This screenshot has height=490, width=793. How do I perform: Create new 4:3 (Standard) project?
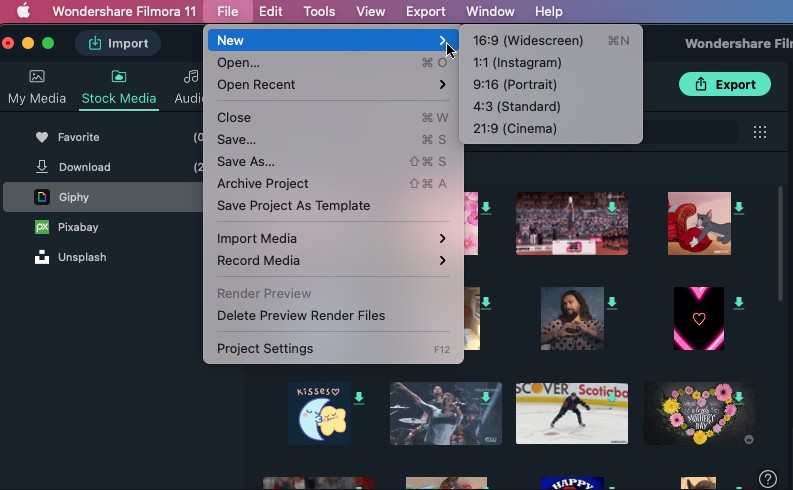(551, 107)
